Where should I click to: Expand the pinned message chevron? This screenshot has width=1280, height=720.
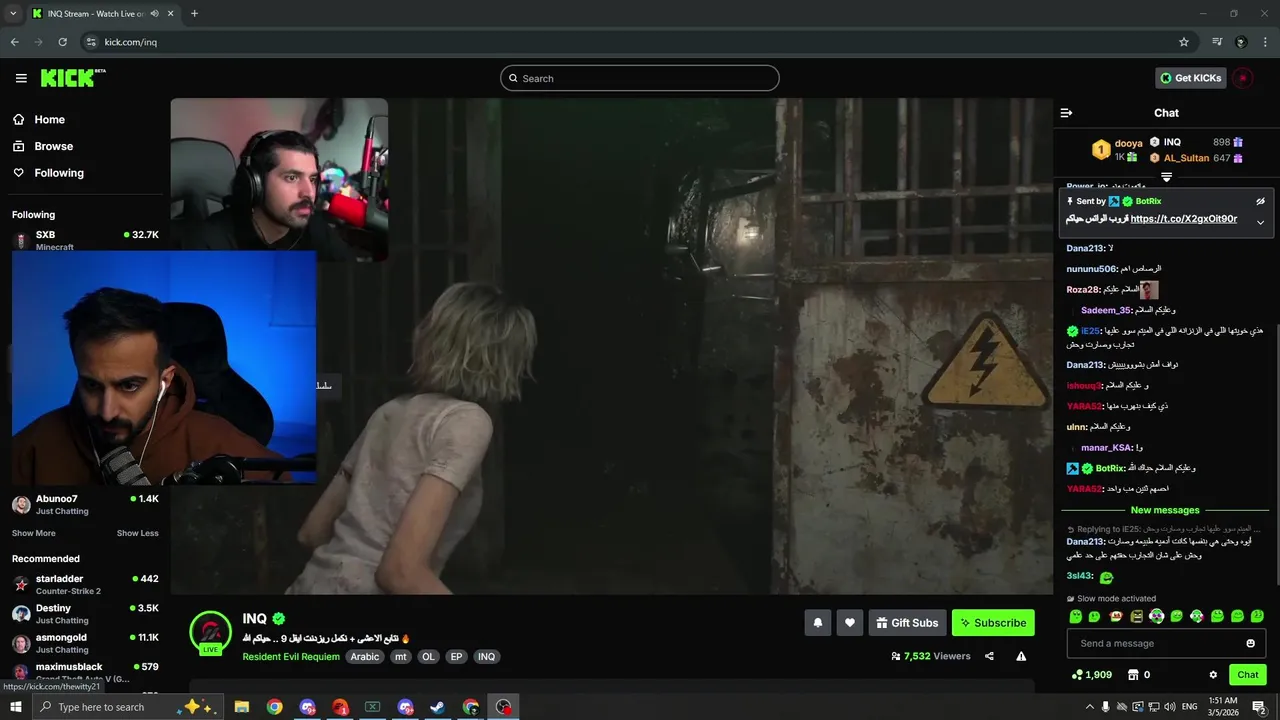point(1260,222)
